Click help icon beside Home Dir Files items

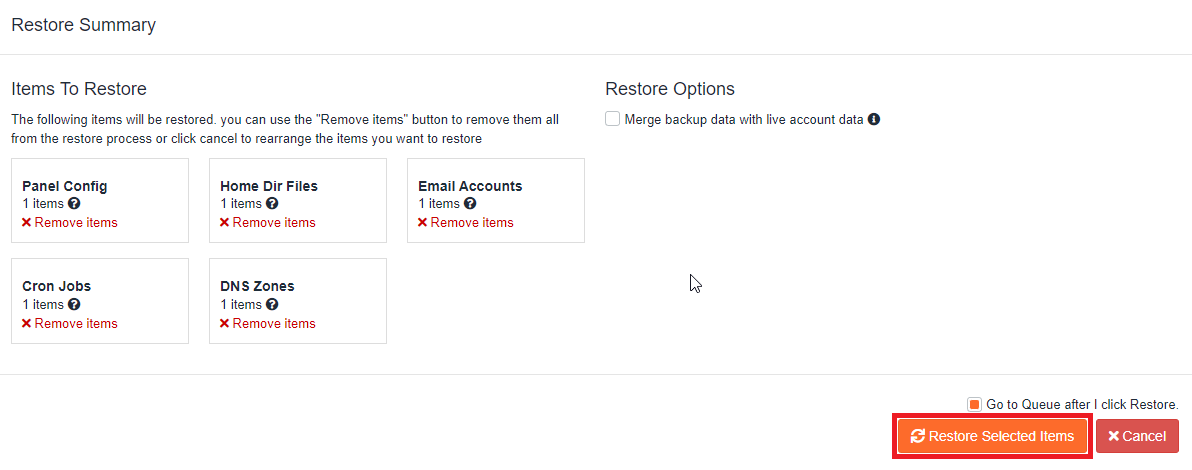click(272, 204)
